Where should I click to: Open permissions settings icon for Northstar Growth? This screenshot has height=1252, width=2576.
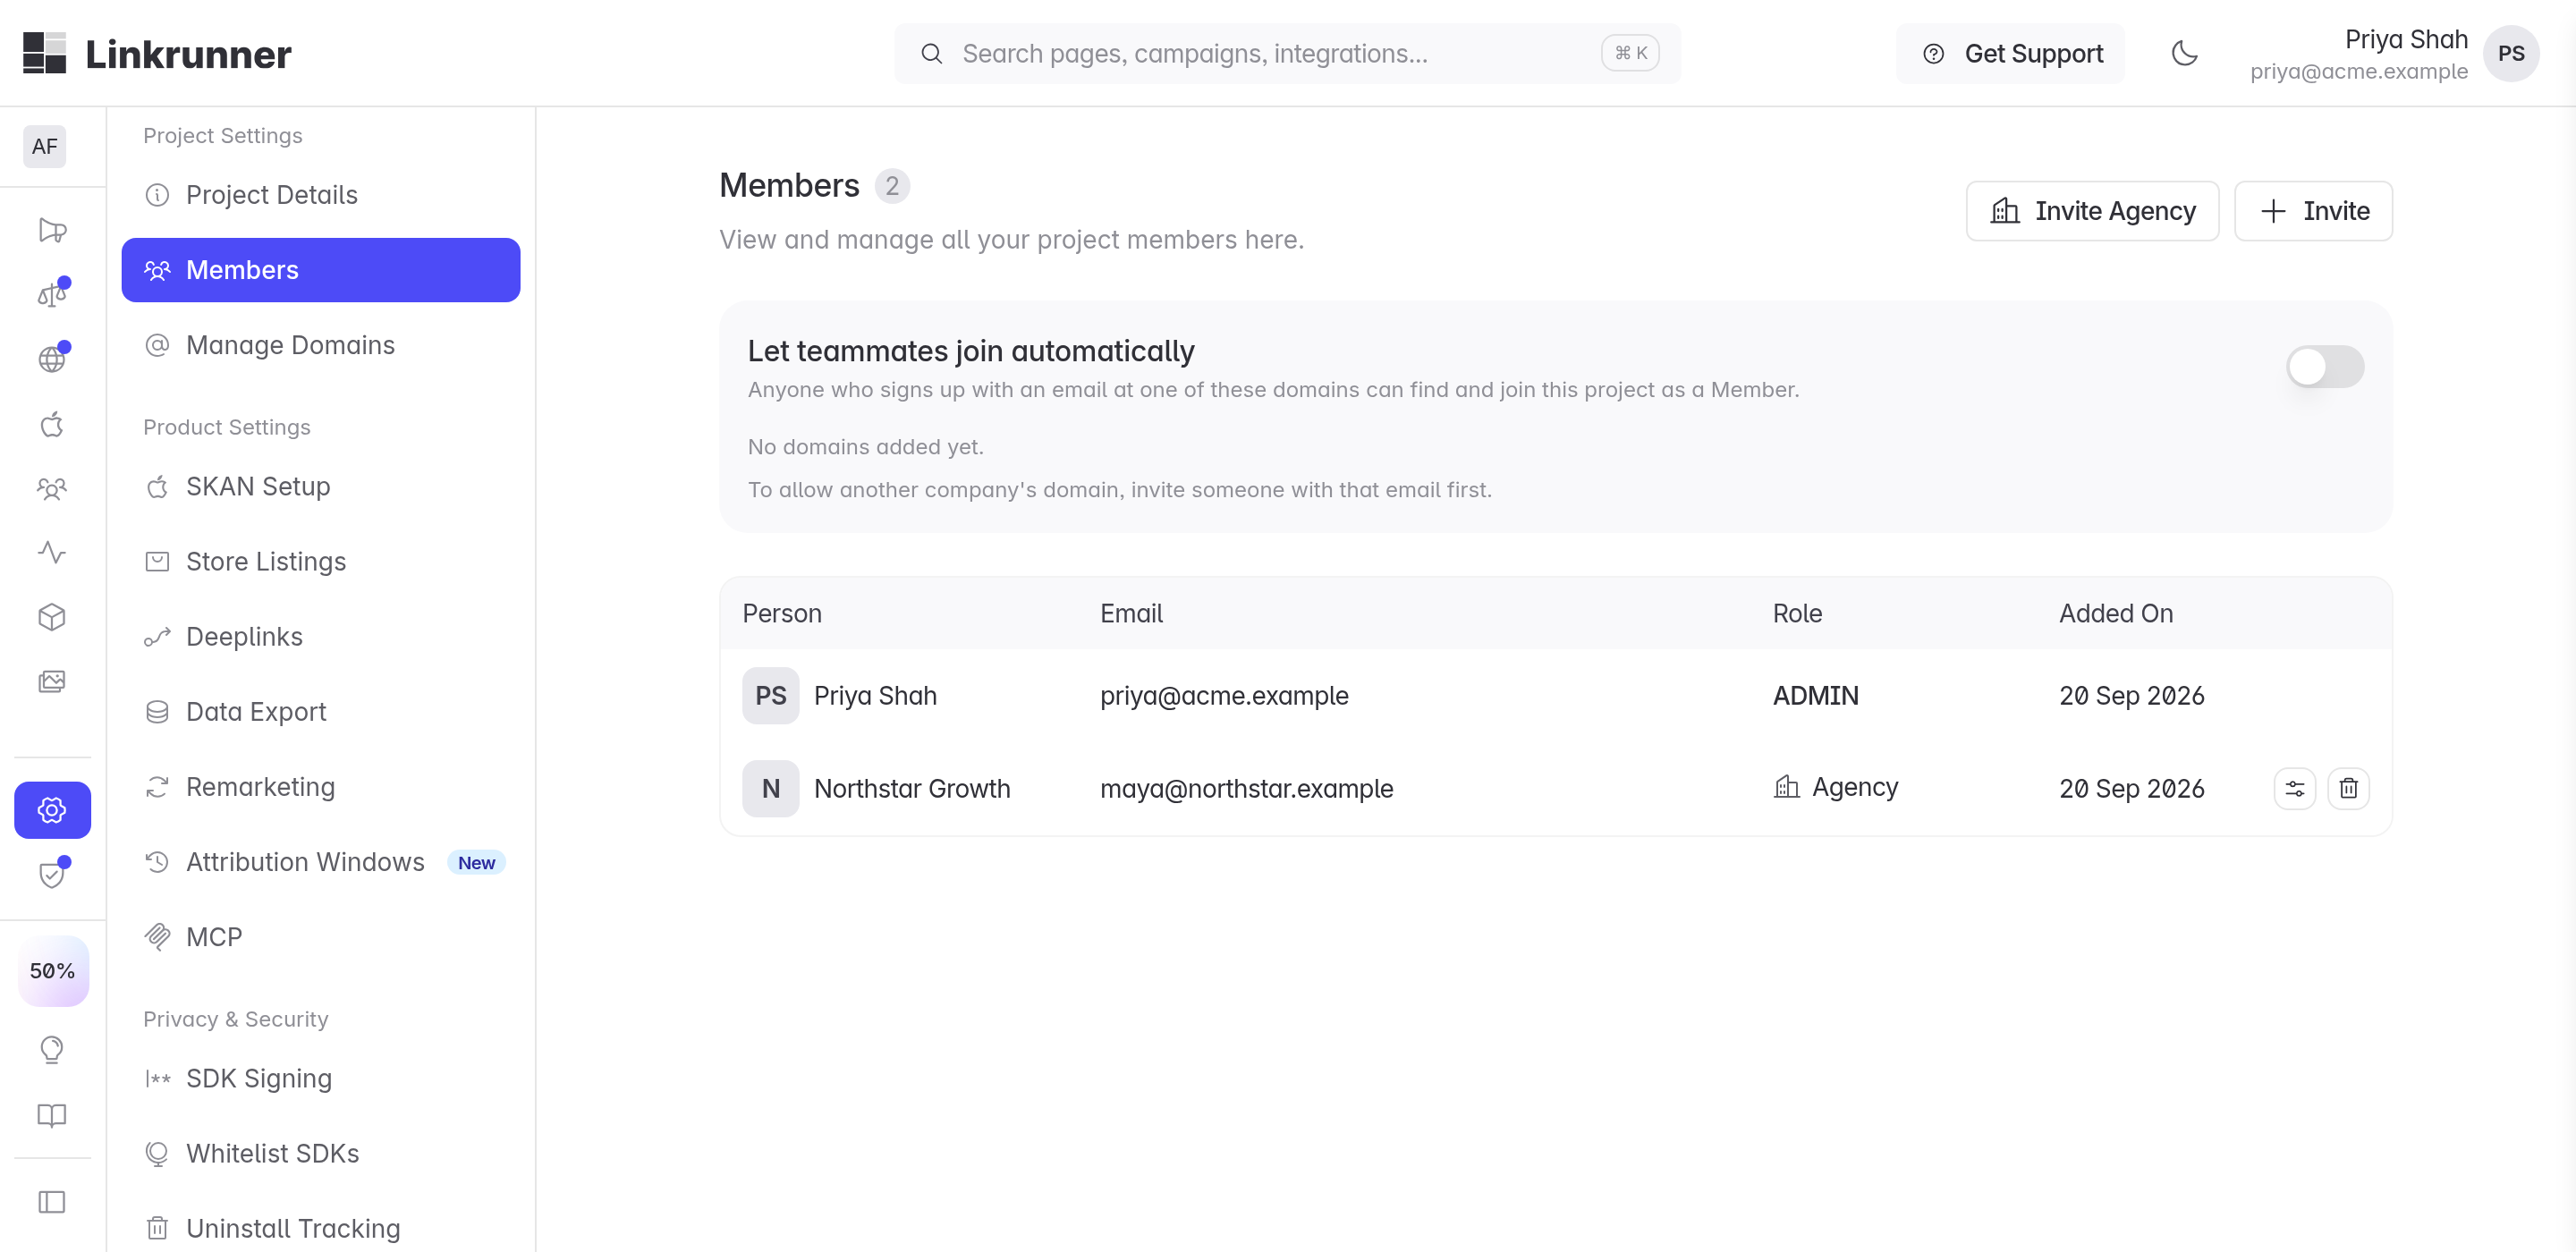click(x=2294, y=788)
